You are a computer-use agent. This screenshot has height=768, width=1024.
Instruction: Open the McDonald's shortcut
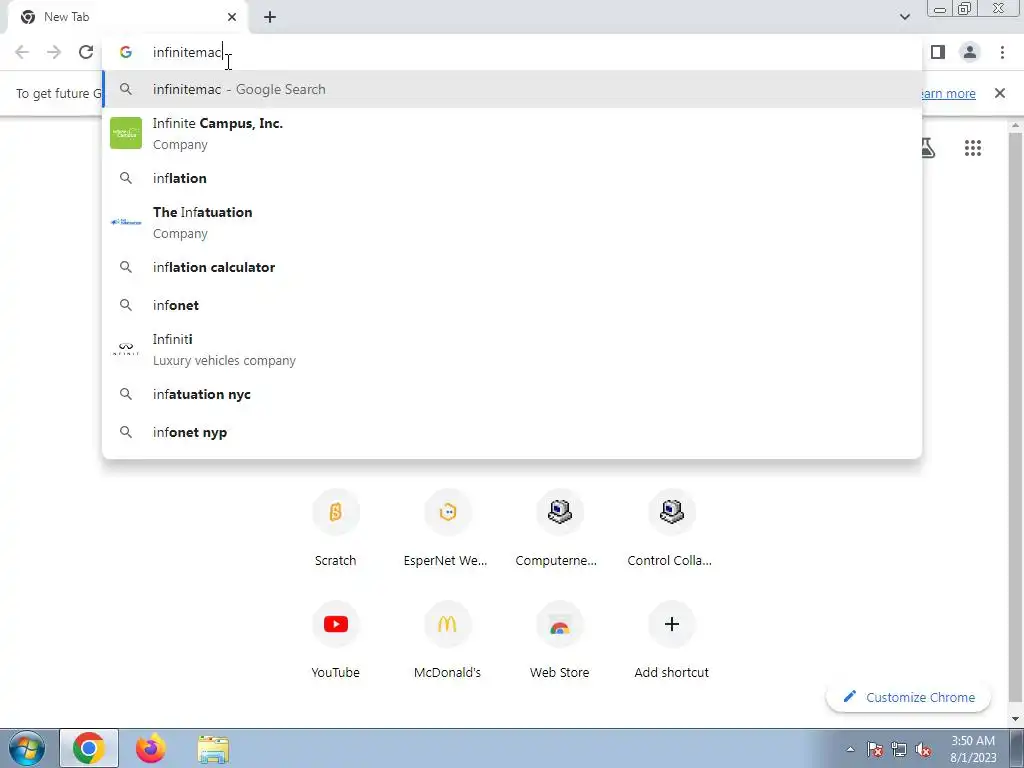[x=447, y=641]
